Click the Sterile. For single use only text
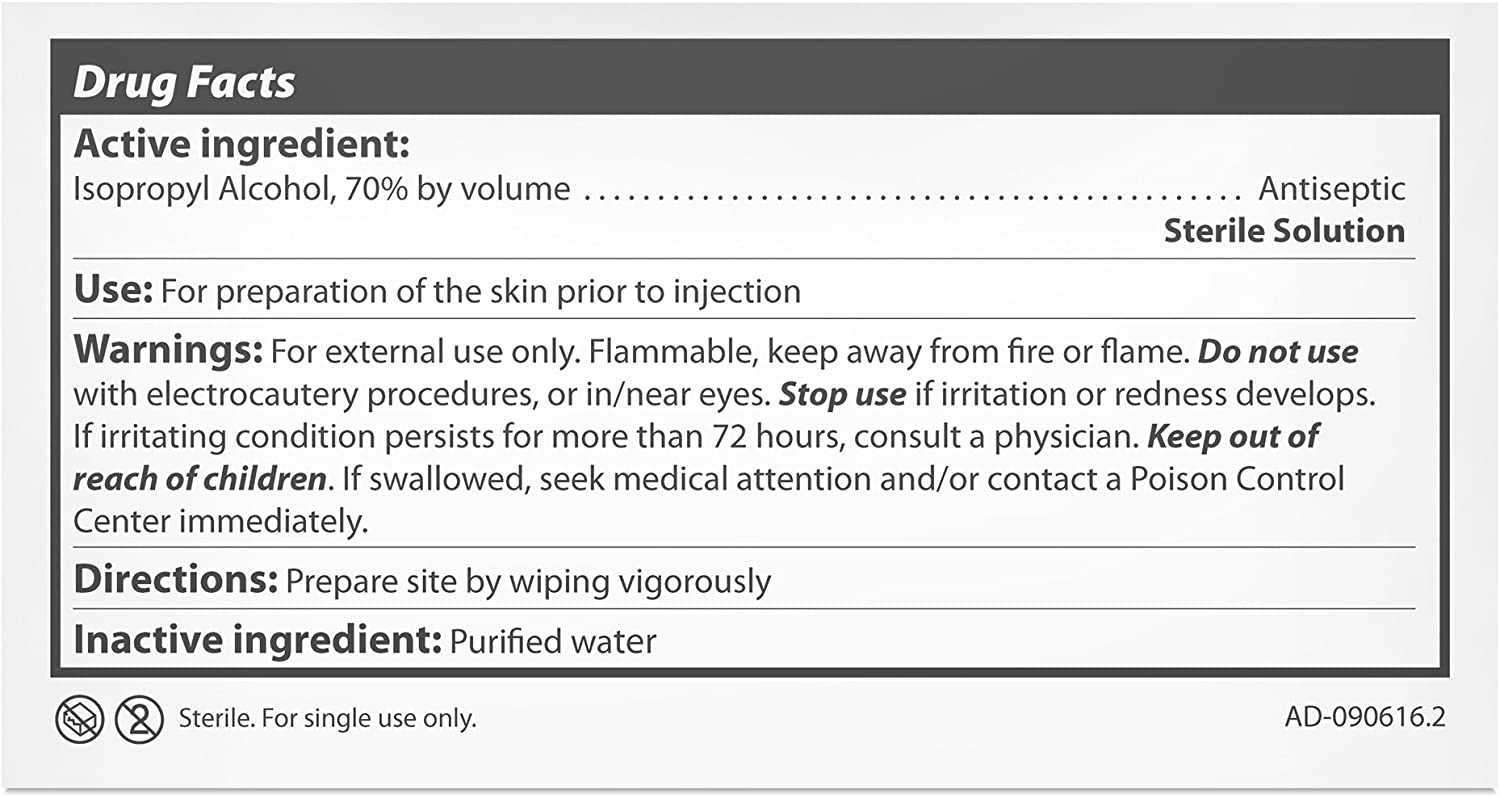The height and width of the screenshot is (798, 1500). click(x=327, y=719)
